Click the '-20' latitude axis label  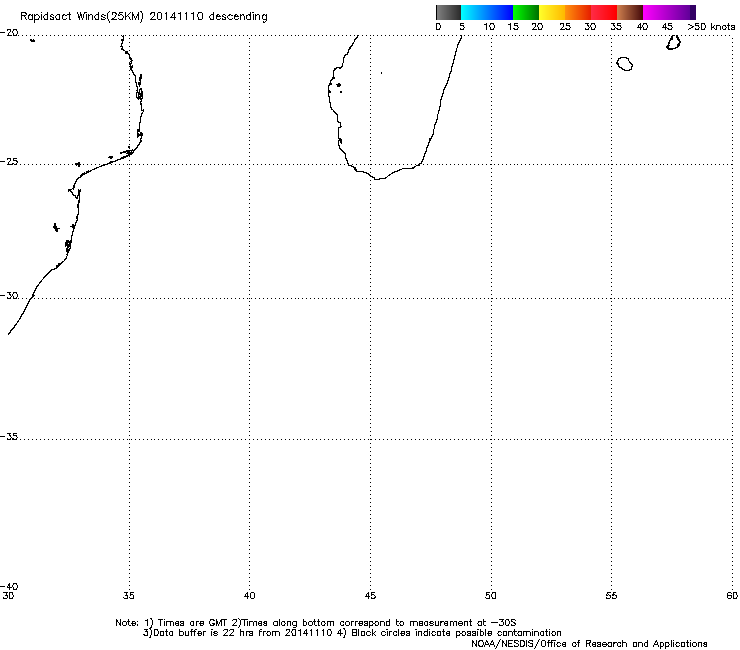pos(9,33)
